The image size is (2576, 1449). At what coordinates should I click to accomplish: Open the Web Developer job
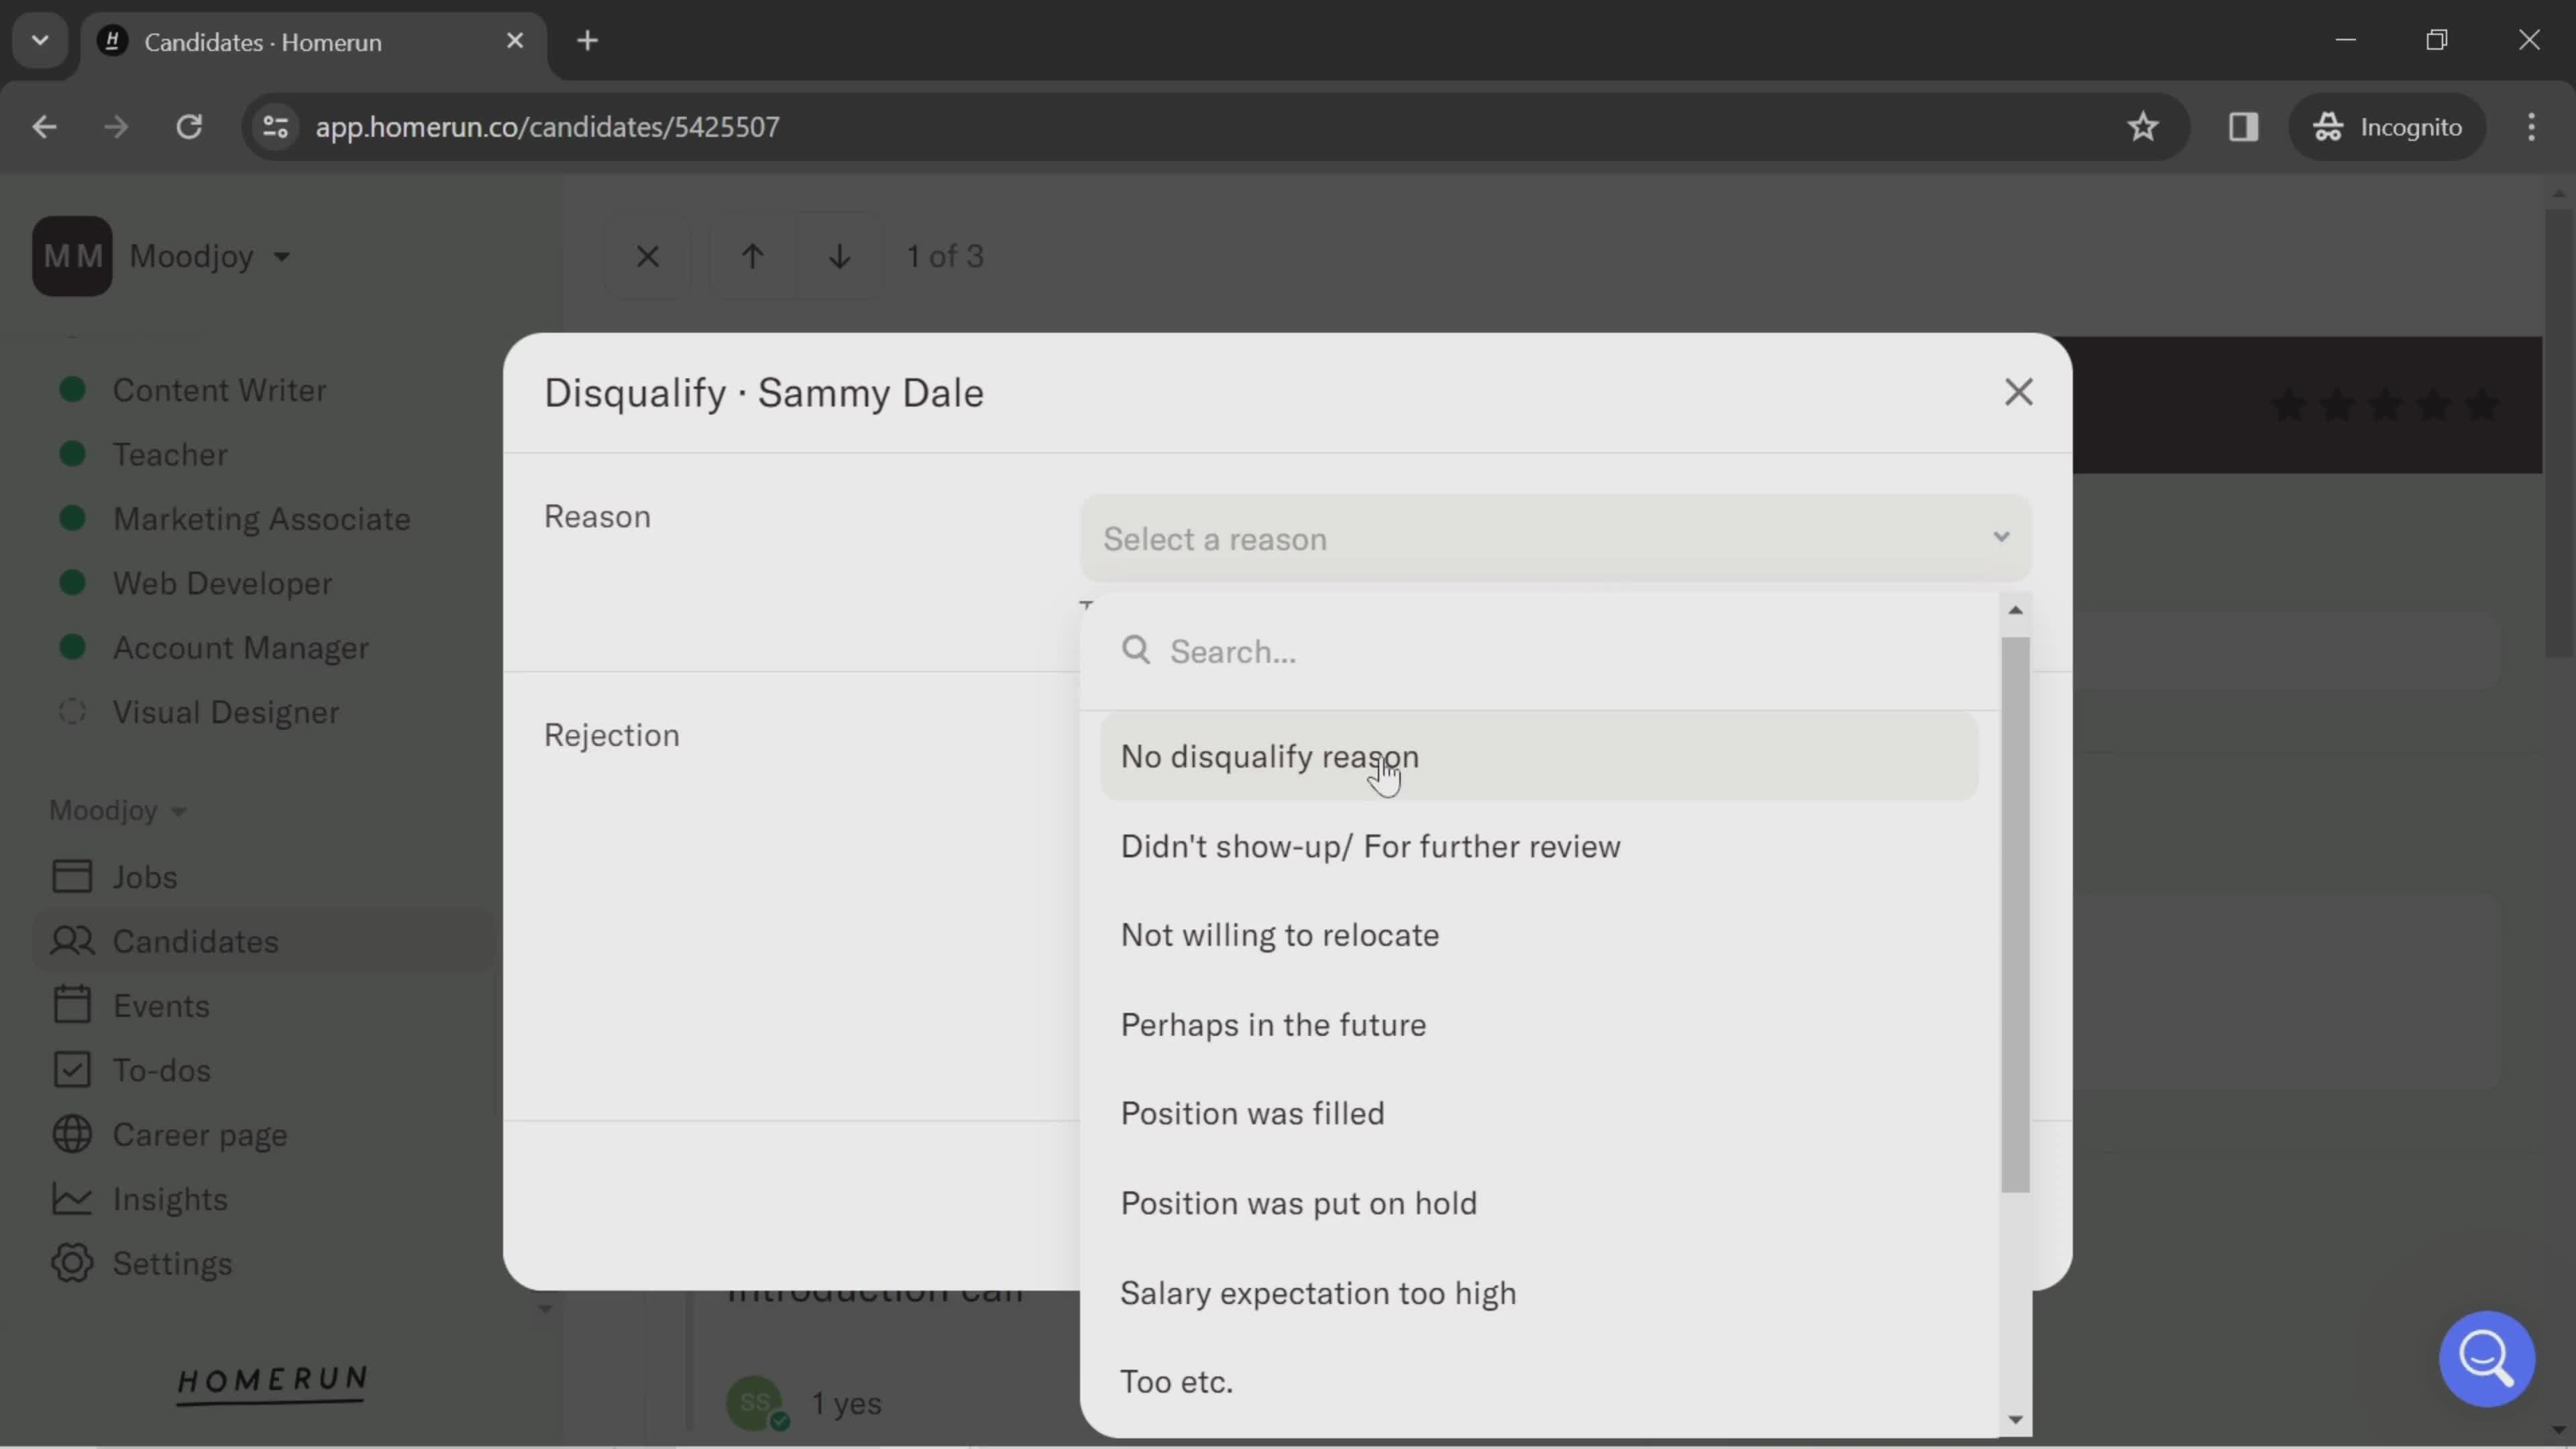coord(222,583)
